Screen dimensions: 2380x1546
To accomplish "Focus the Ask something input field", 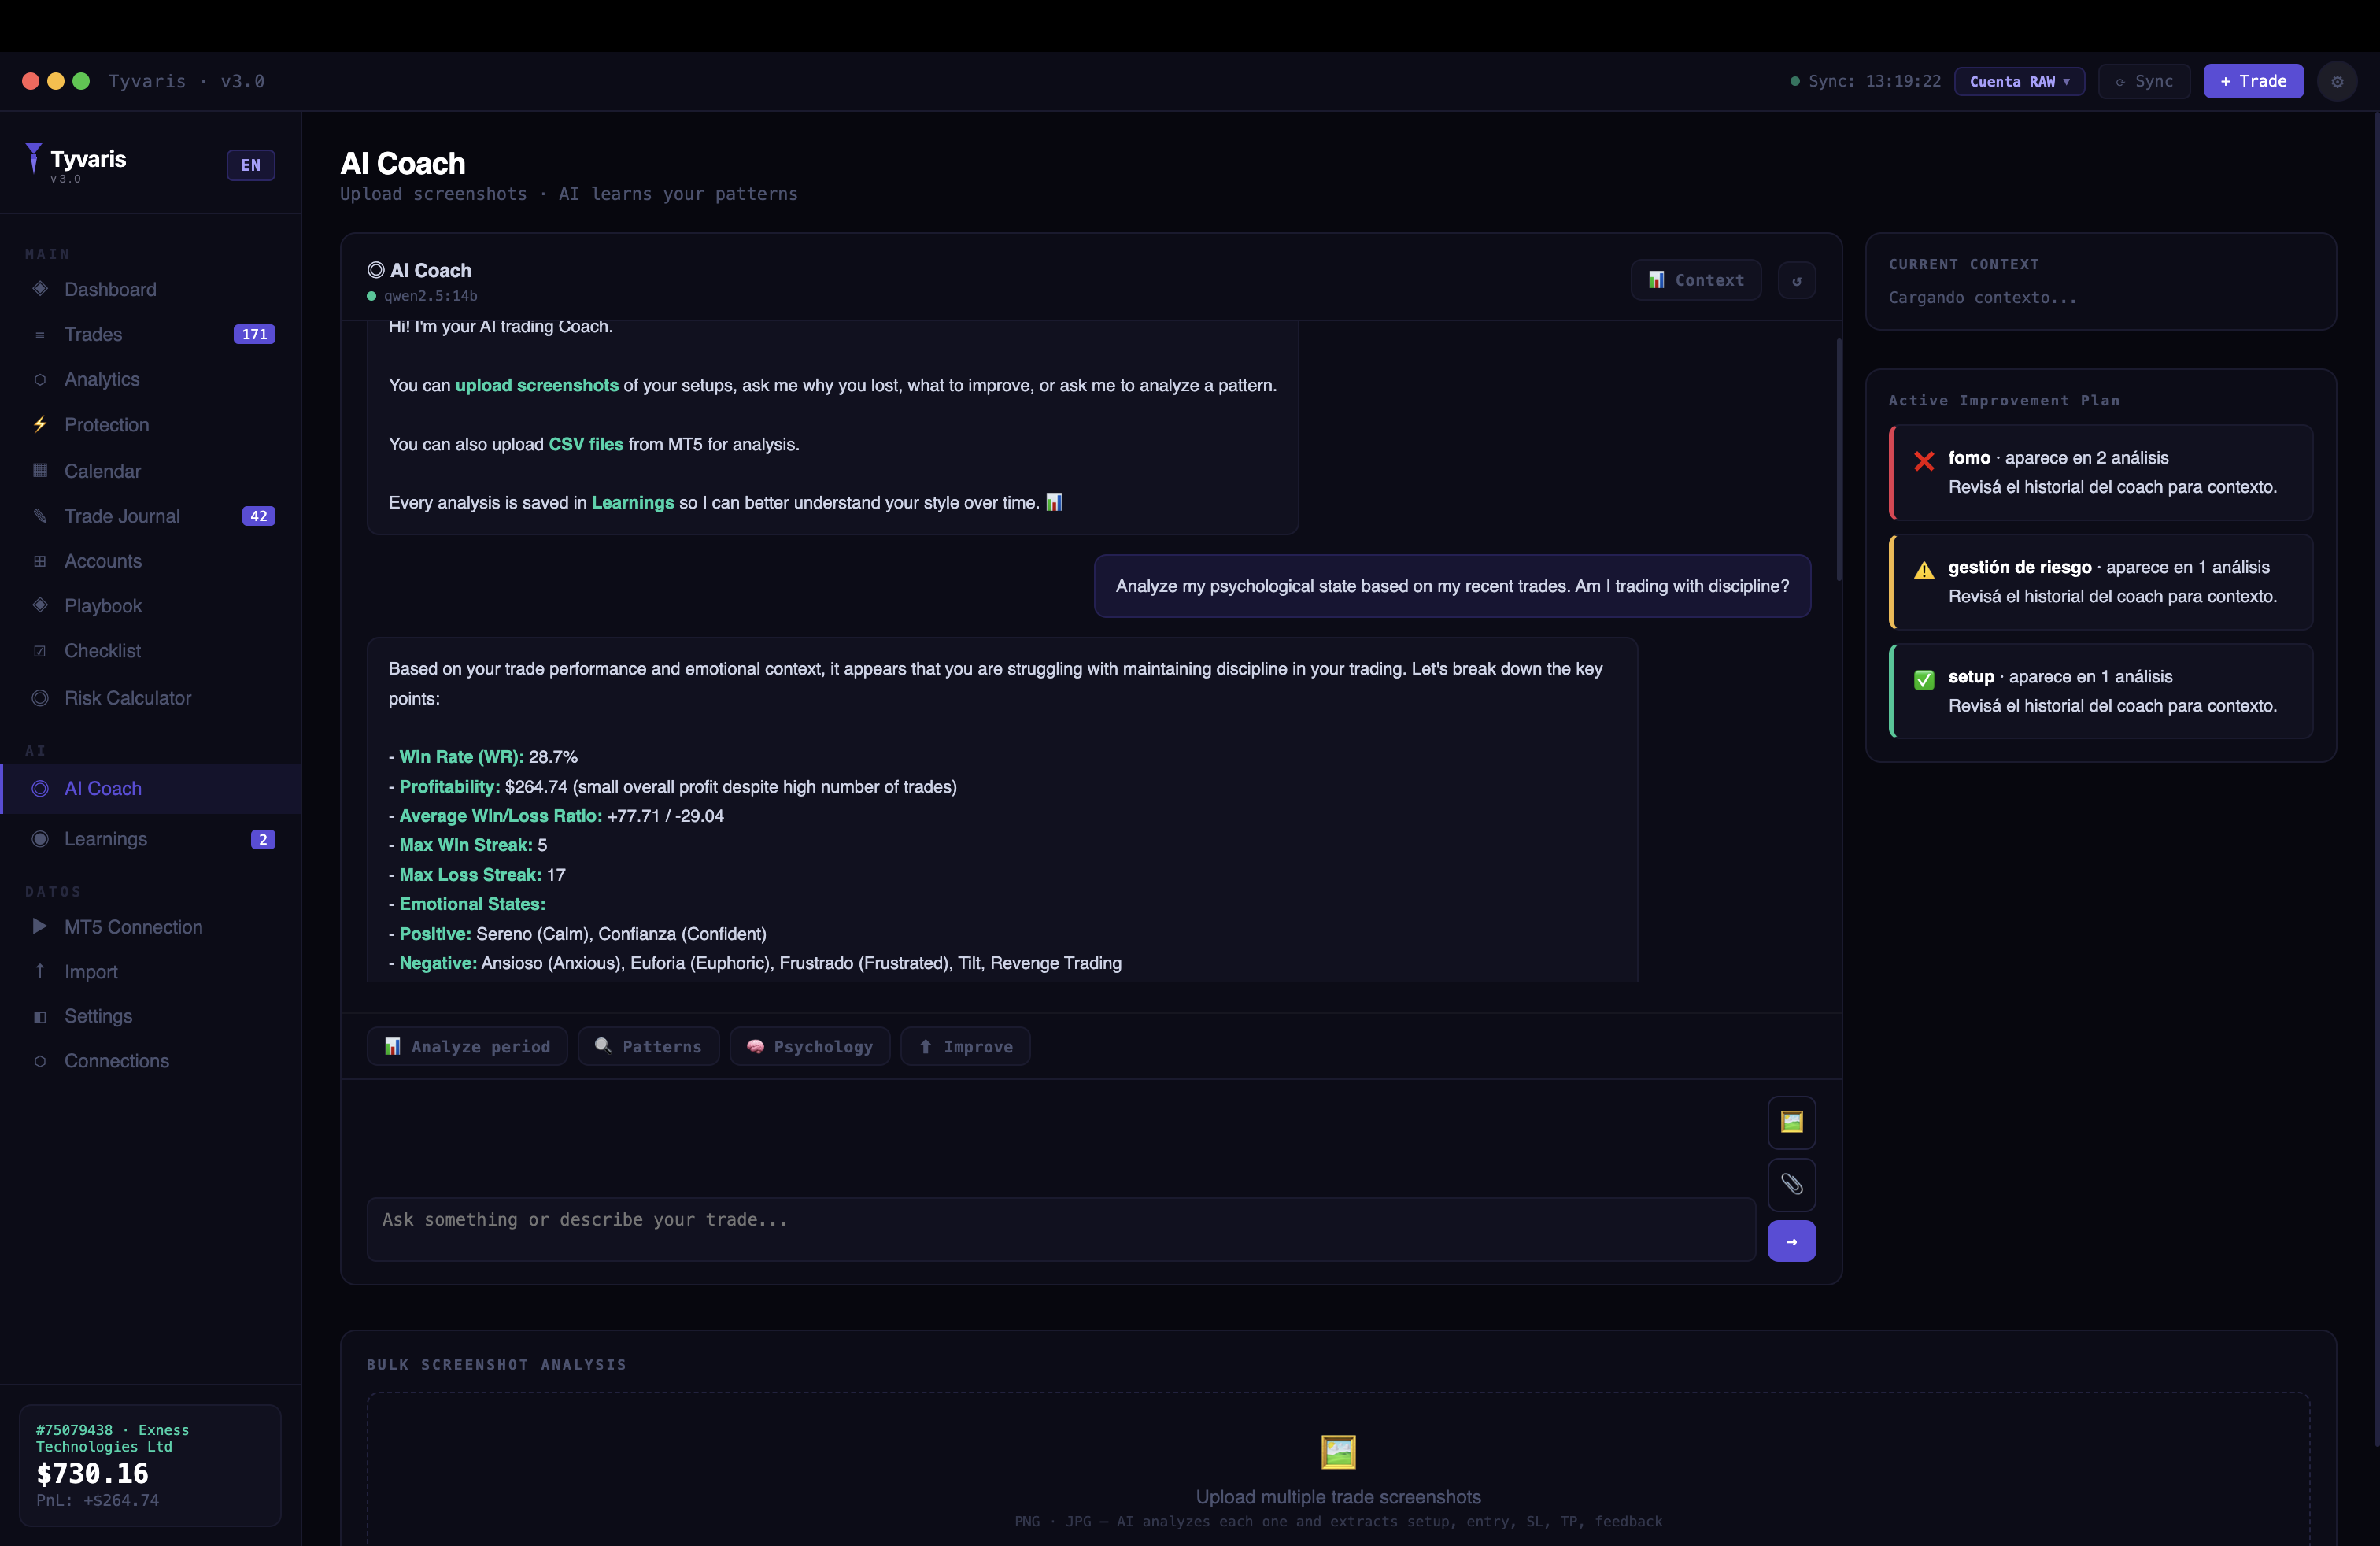I will click(1061, 1229).
